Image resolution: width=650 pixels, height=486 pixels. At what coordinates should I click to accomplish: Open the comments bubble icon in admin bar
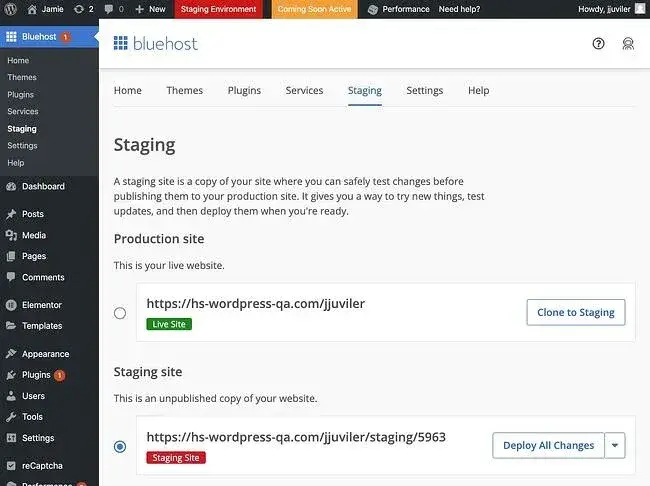[x=109, y=9]
